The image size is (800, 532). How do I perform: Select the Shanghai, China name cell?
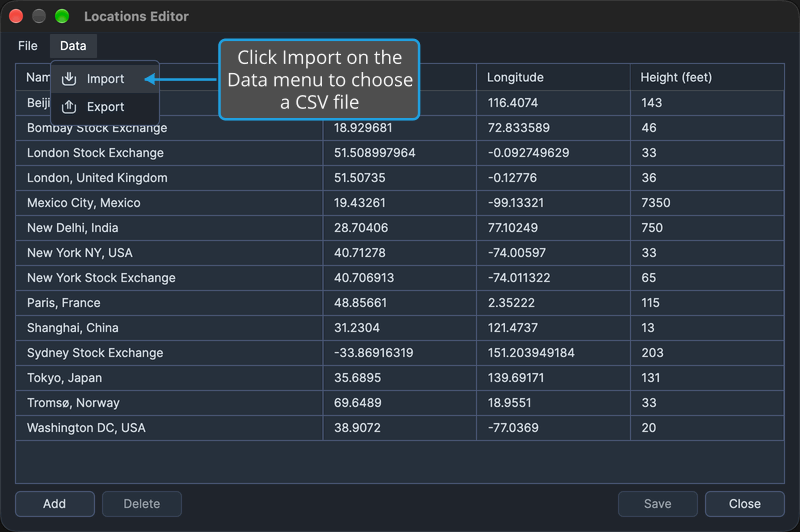coord(169,328)
